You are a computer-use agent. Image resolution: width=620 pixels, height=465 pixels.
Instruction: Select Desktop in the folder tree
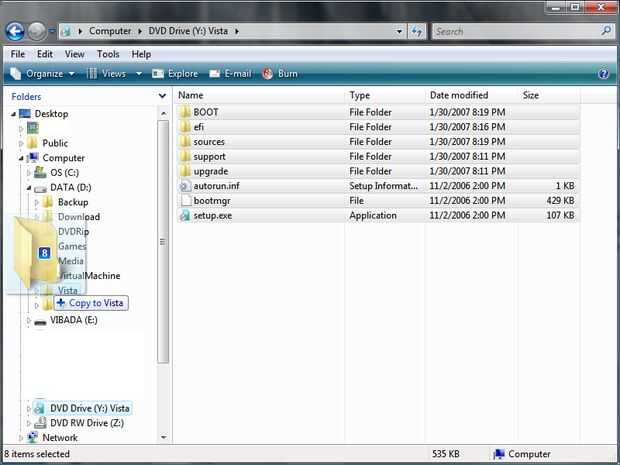tap(51, 114)
